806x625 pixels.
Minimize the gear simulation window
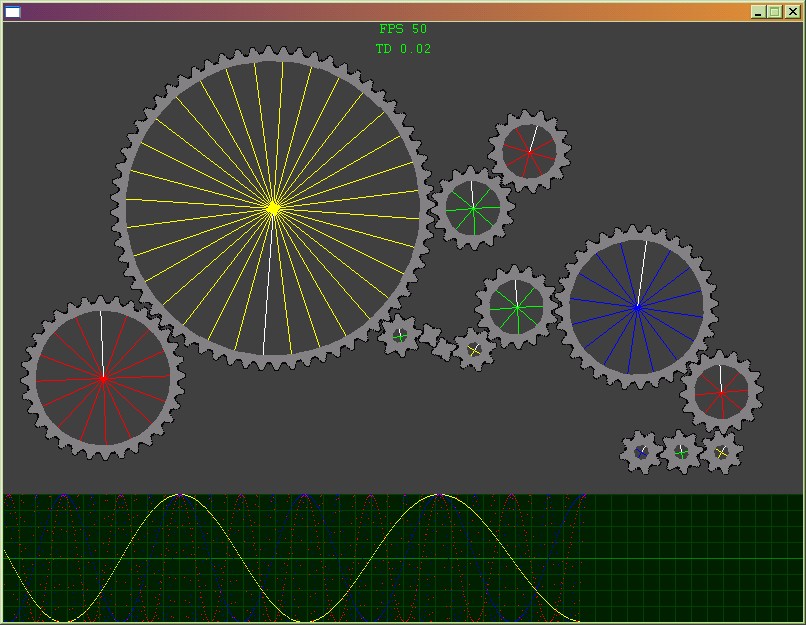pyautogui.click(x=758, y=12)
